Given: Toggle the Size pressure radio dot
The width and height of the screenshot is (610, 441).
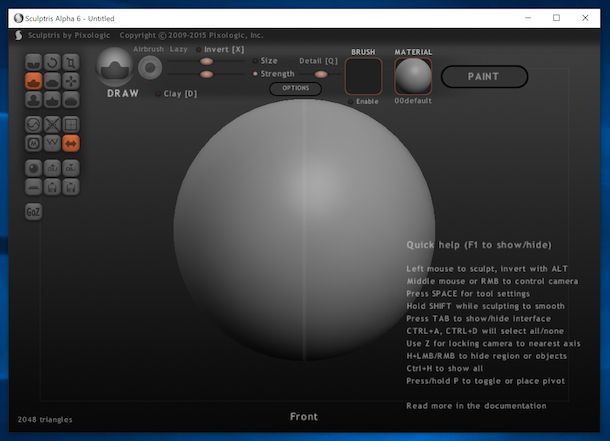Looking at the screenshot, I should 255,61.
